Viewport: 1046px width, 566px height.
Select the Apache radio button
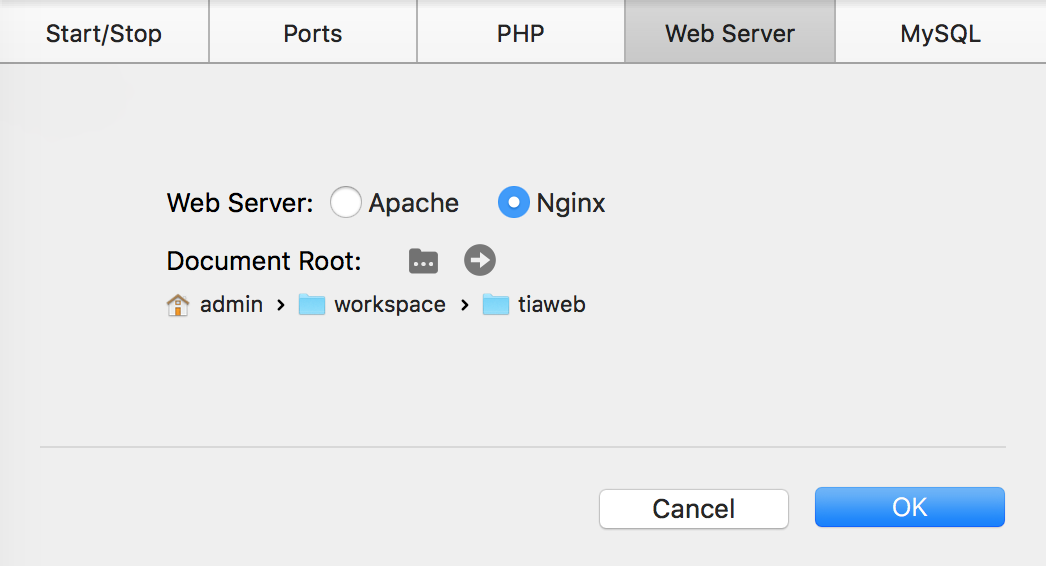point(346,202)
